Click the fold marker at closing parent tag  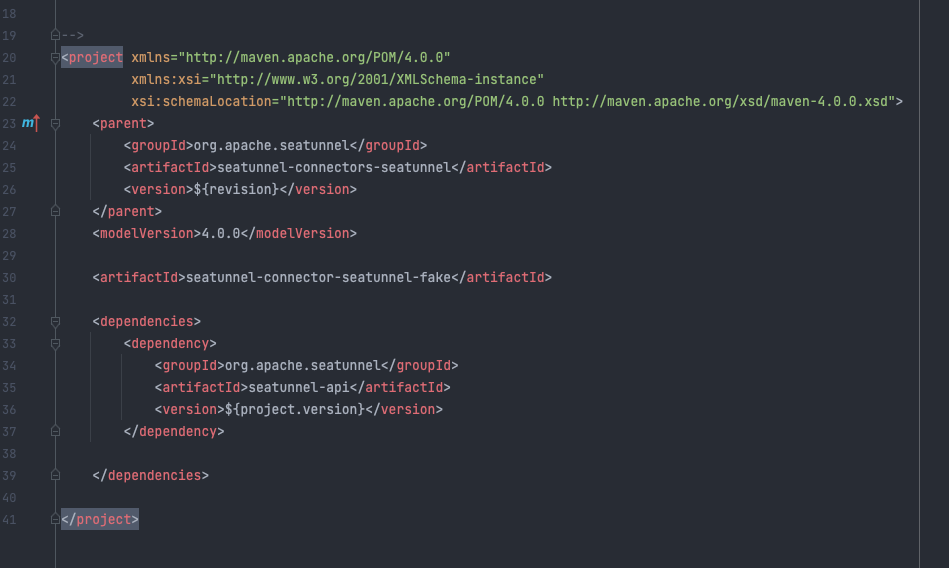click(55, 211)
